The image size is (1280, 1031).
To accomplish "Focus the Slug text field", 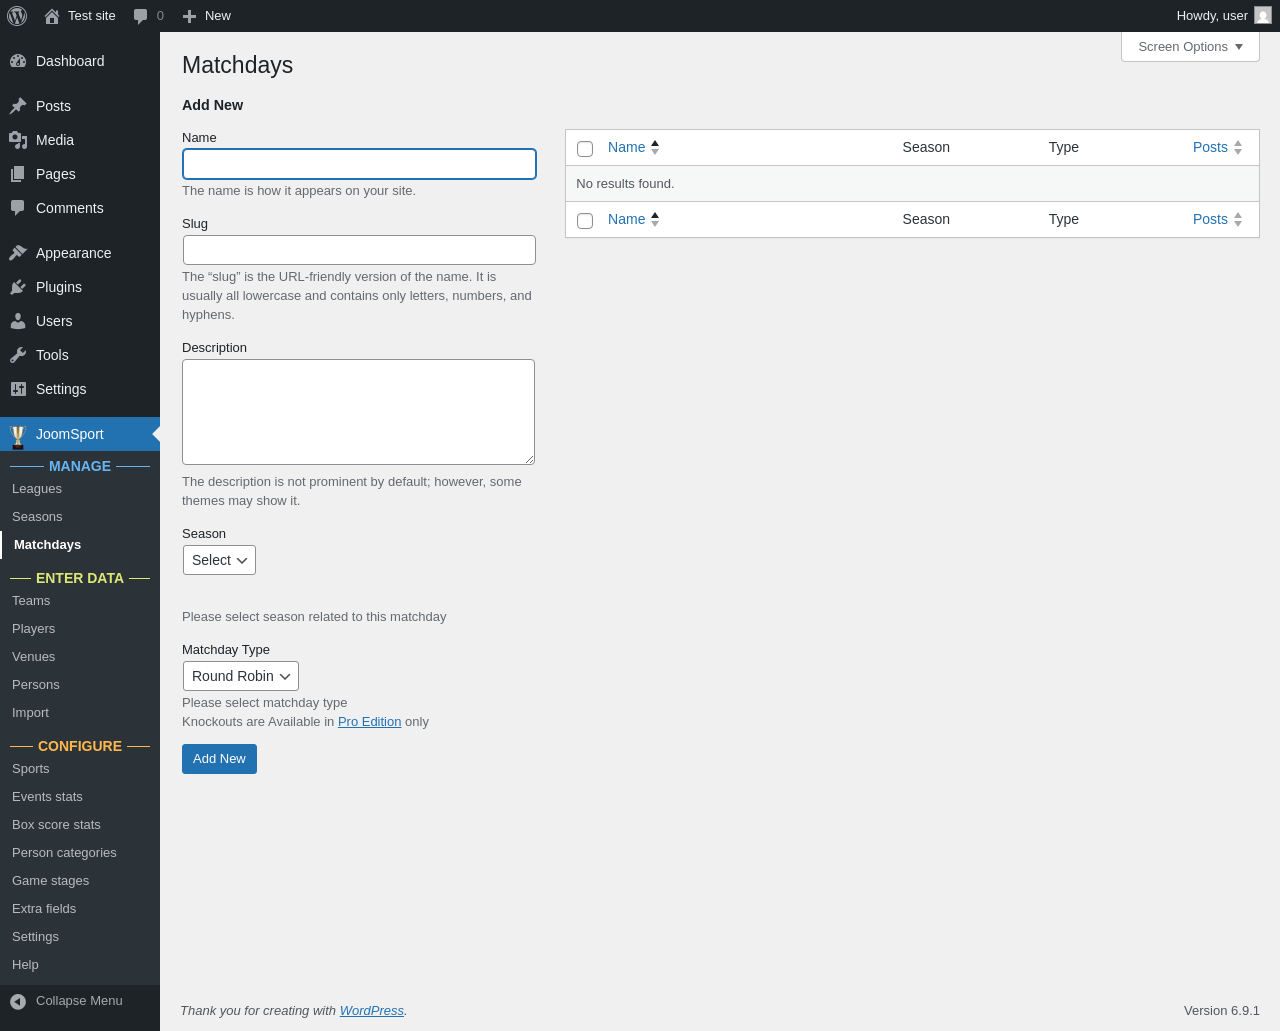I will point(359,250).
